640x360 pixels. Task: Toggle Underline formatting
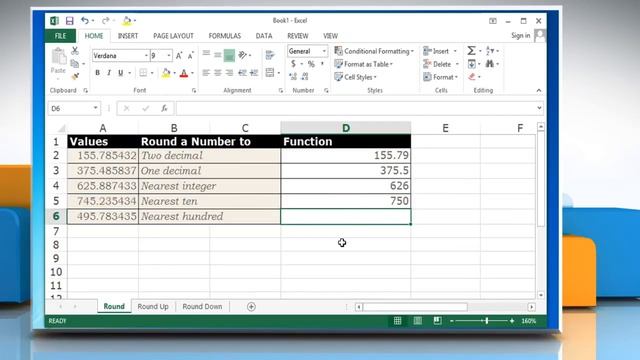pyautogui.click(x=120, y=73)
